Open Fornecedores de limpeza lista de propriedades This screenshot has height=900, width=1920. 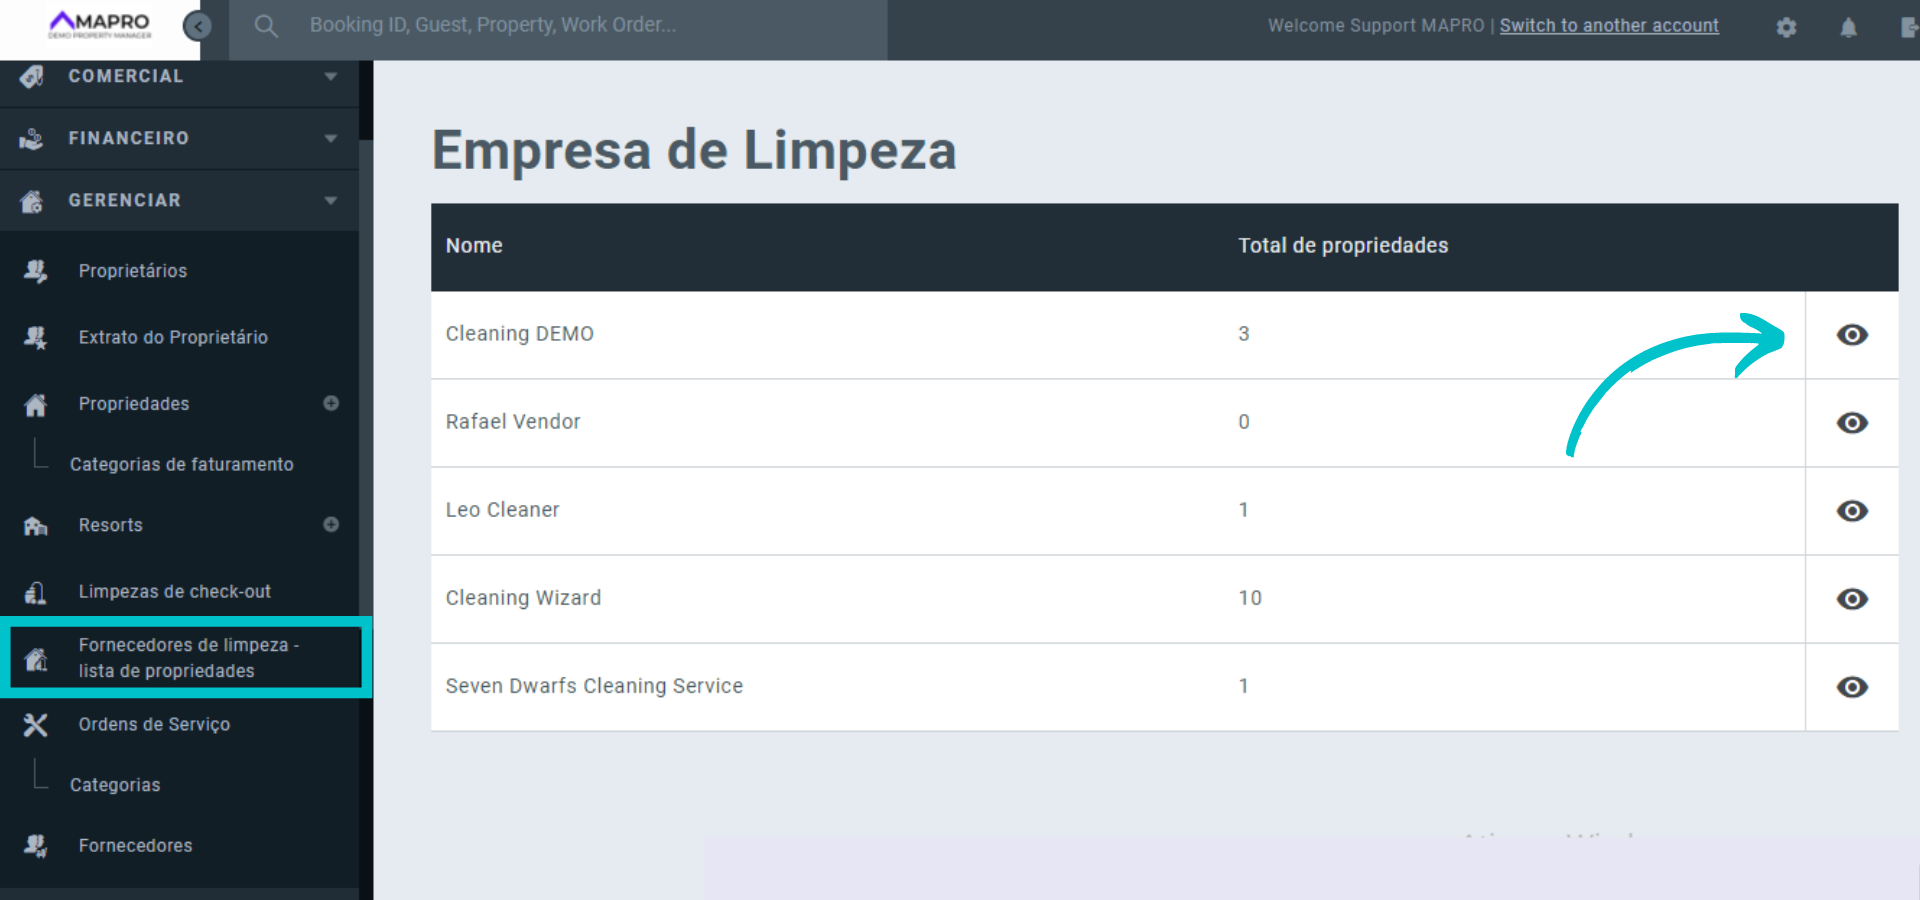tap(188, 658)
